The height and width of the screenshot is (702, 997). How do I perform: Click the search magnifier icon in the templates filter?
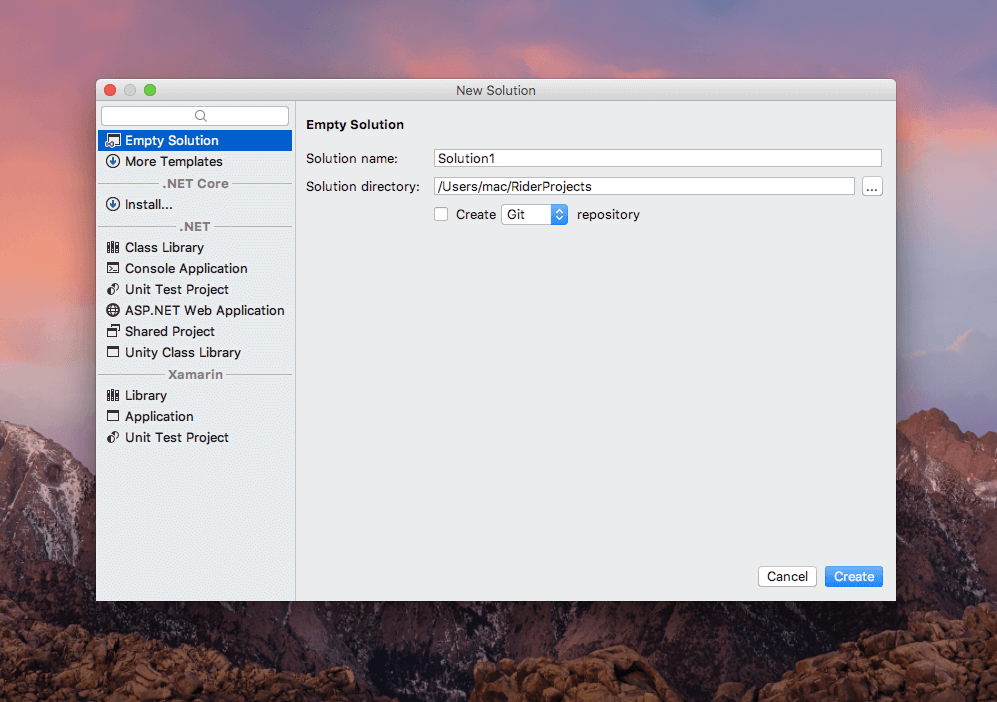click(x=200, y=116)
